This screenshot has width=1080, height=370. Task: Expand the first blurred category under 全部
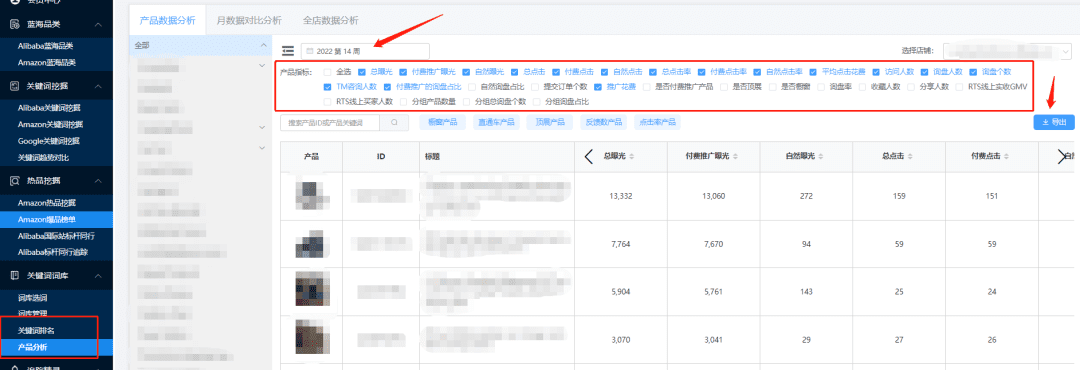[x=262, y=65]
